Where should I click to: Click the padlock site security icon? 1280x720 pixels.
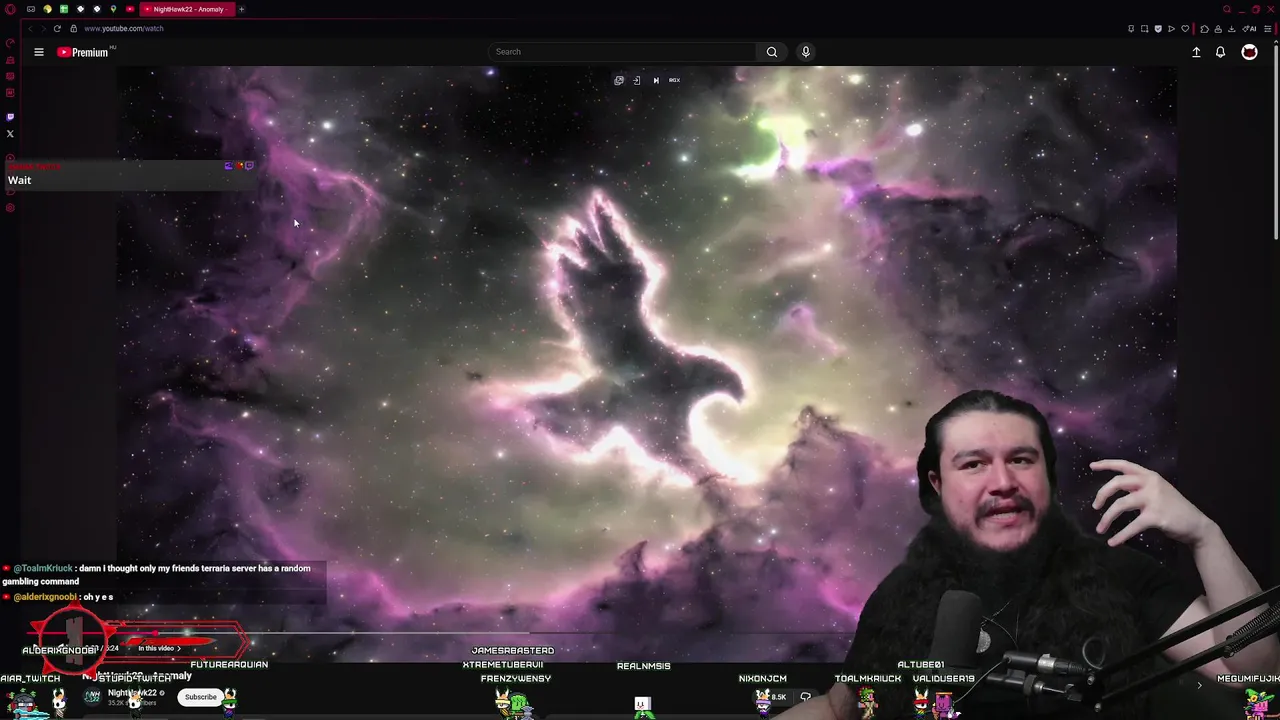(73, 28)
